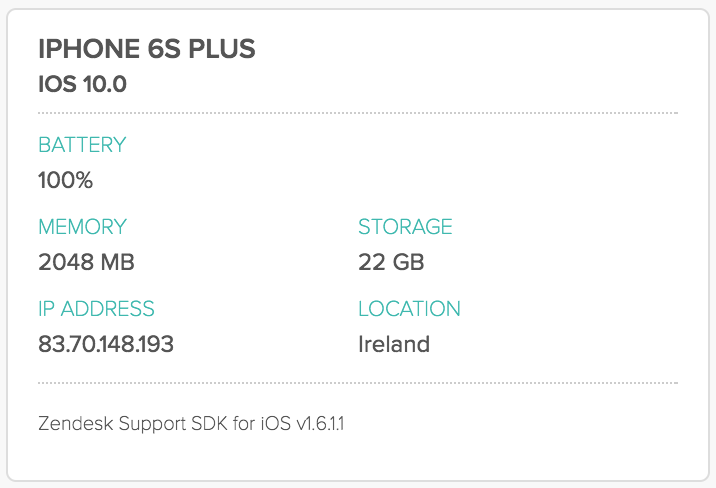
Task: Select the 83.70.148.193 IP address value
Action: [106, 345]
